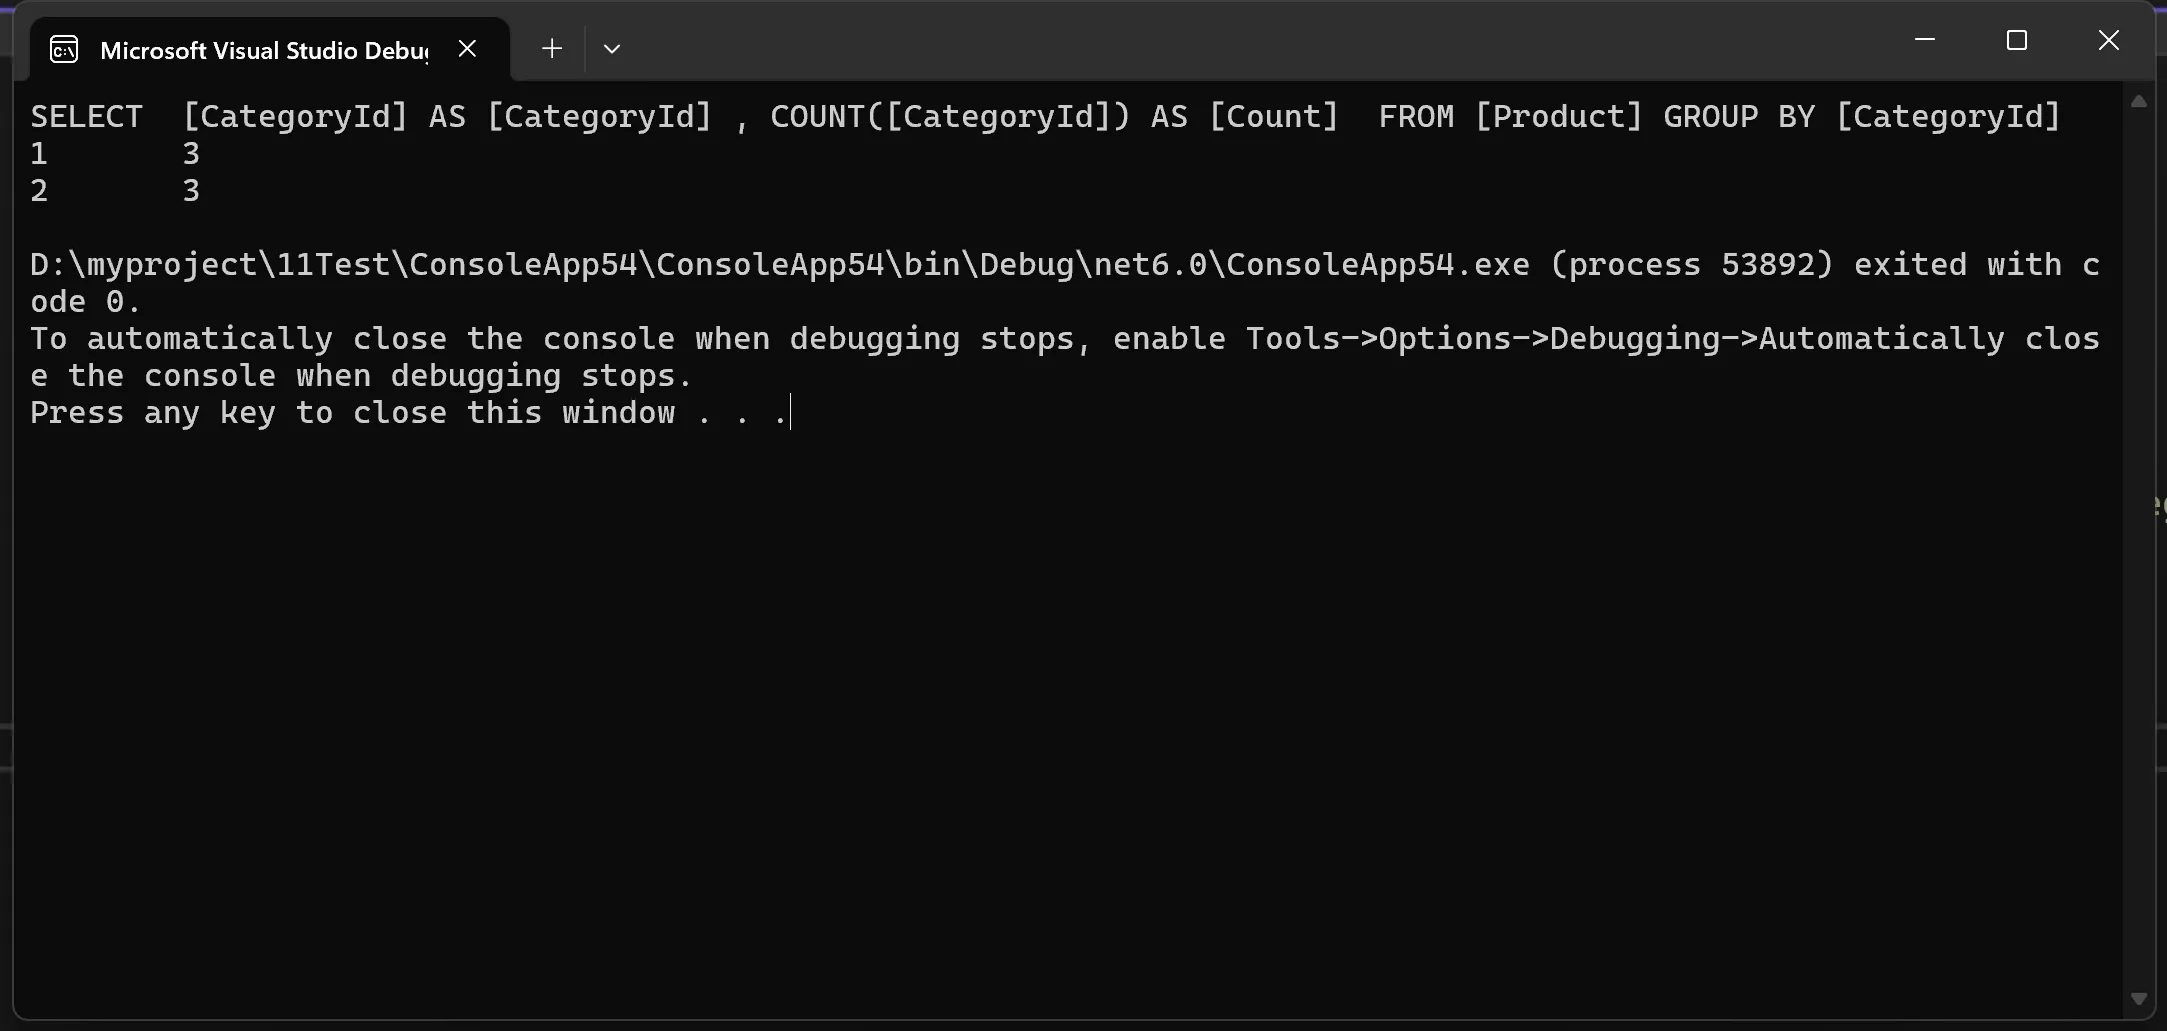Click the vertical scrollbar track
The height and width of the screenshot is (1031, 2167).
pos(2139,550)
